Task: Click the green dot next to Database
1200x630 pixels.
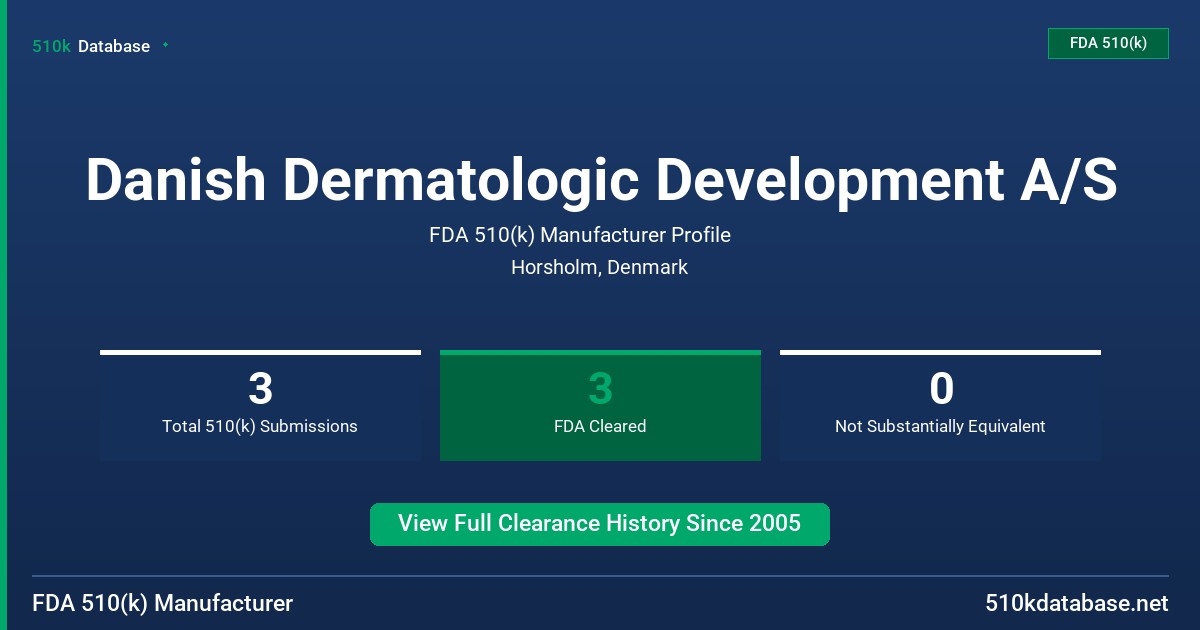Action: tap(165, 45)
